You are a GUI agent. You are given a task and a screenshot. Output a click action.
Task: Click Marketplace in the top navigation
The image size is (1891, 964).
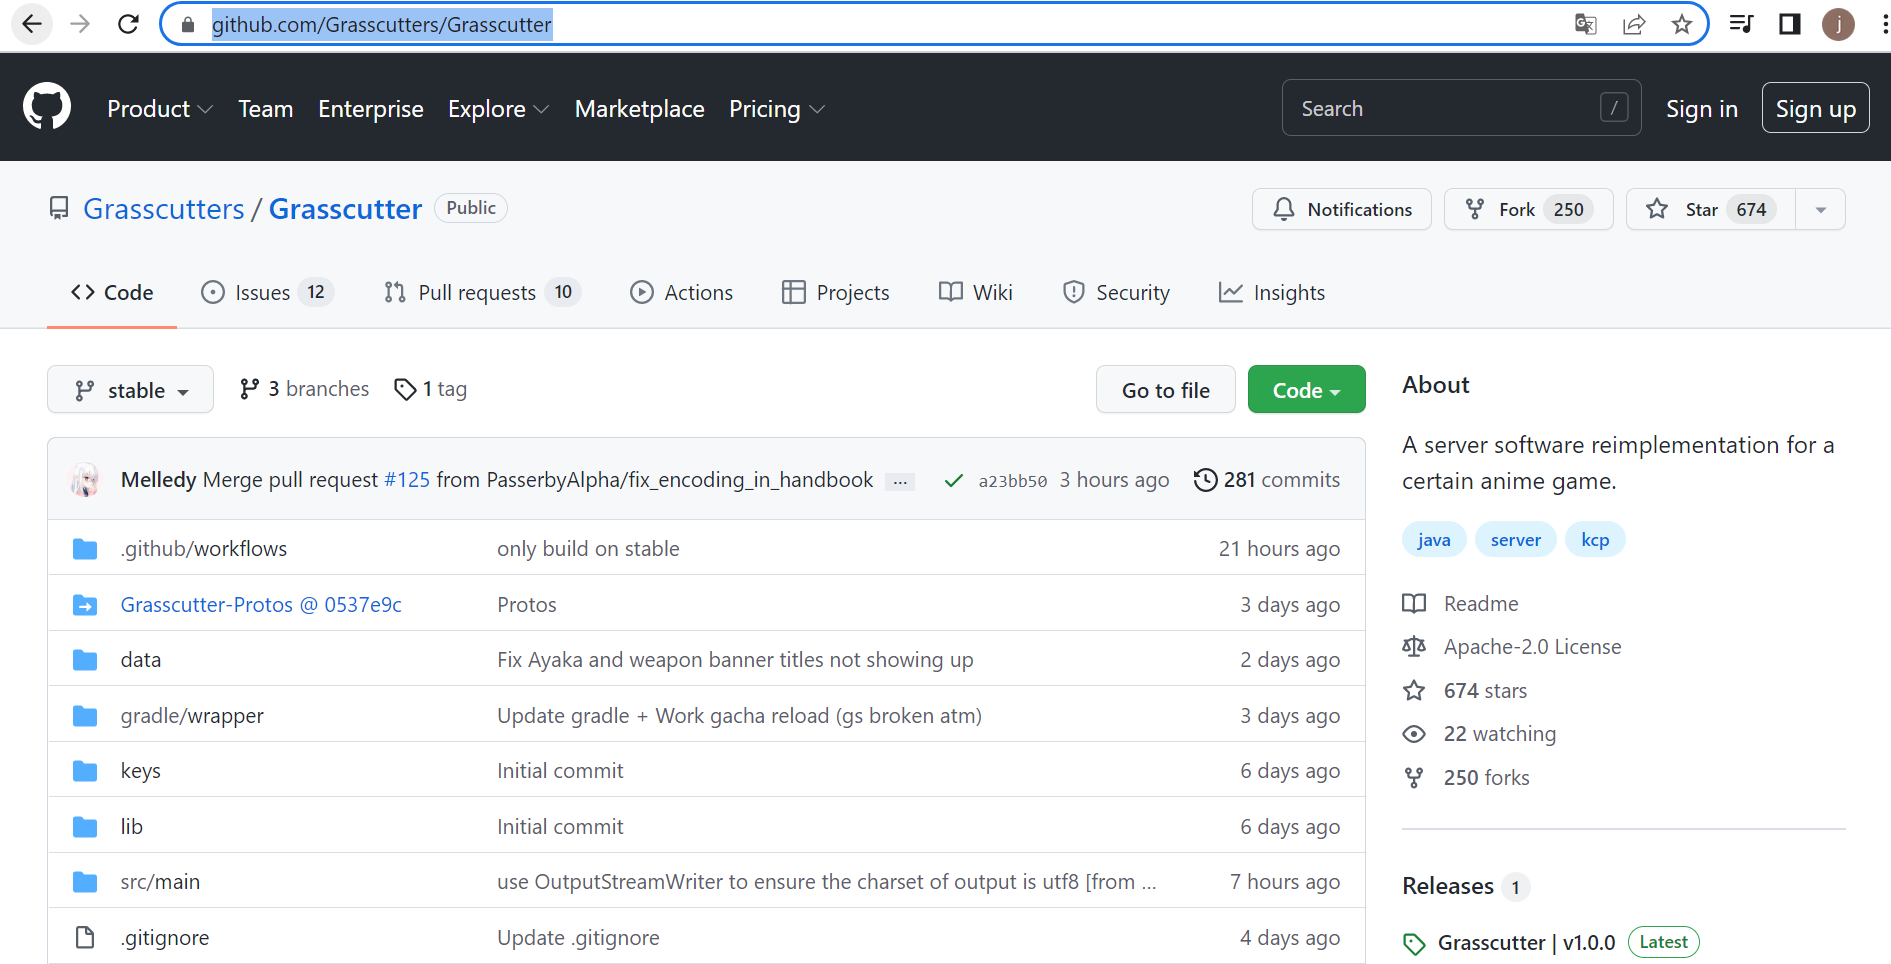[x=640, y=109]
